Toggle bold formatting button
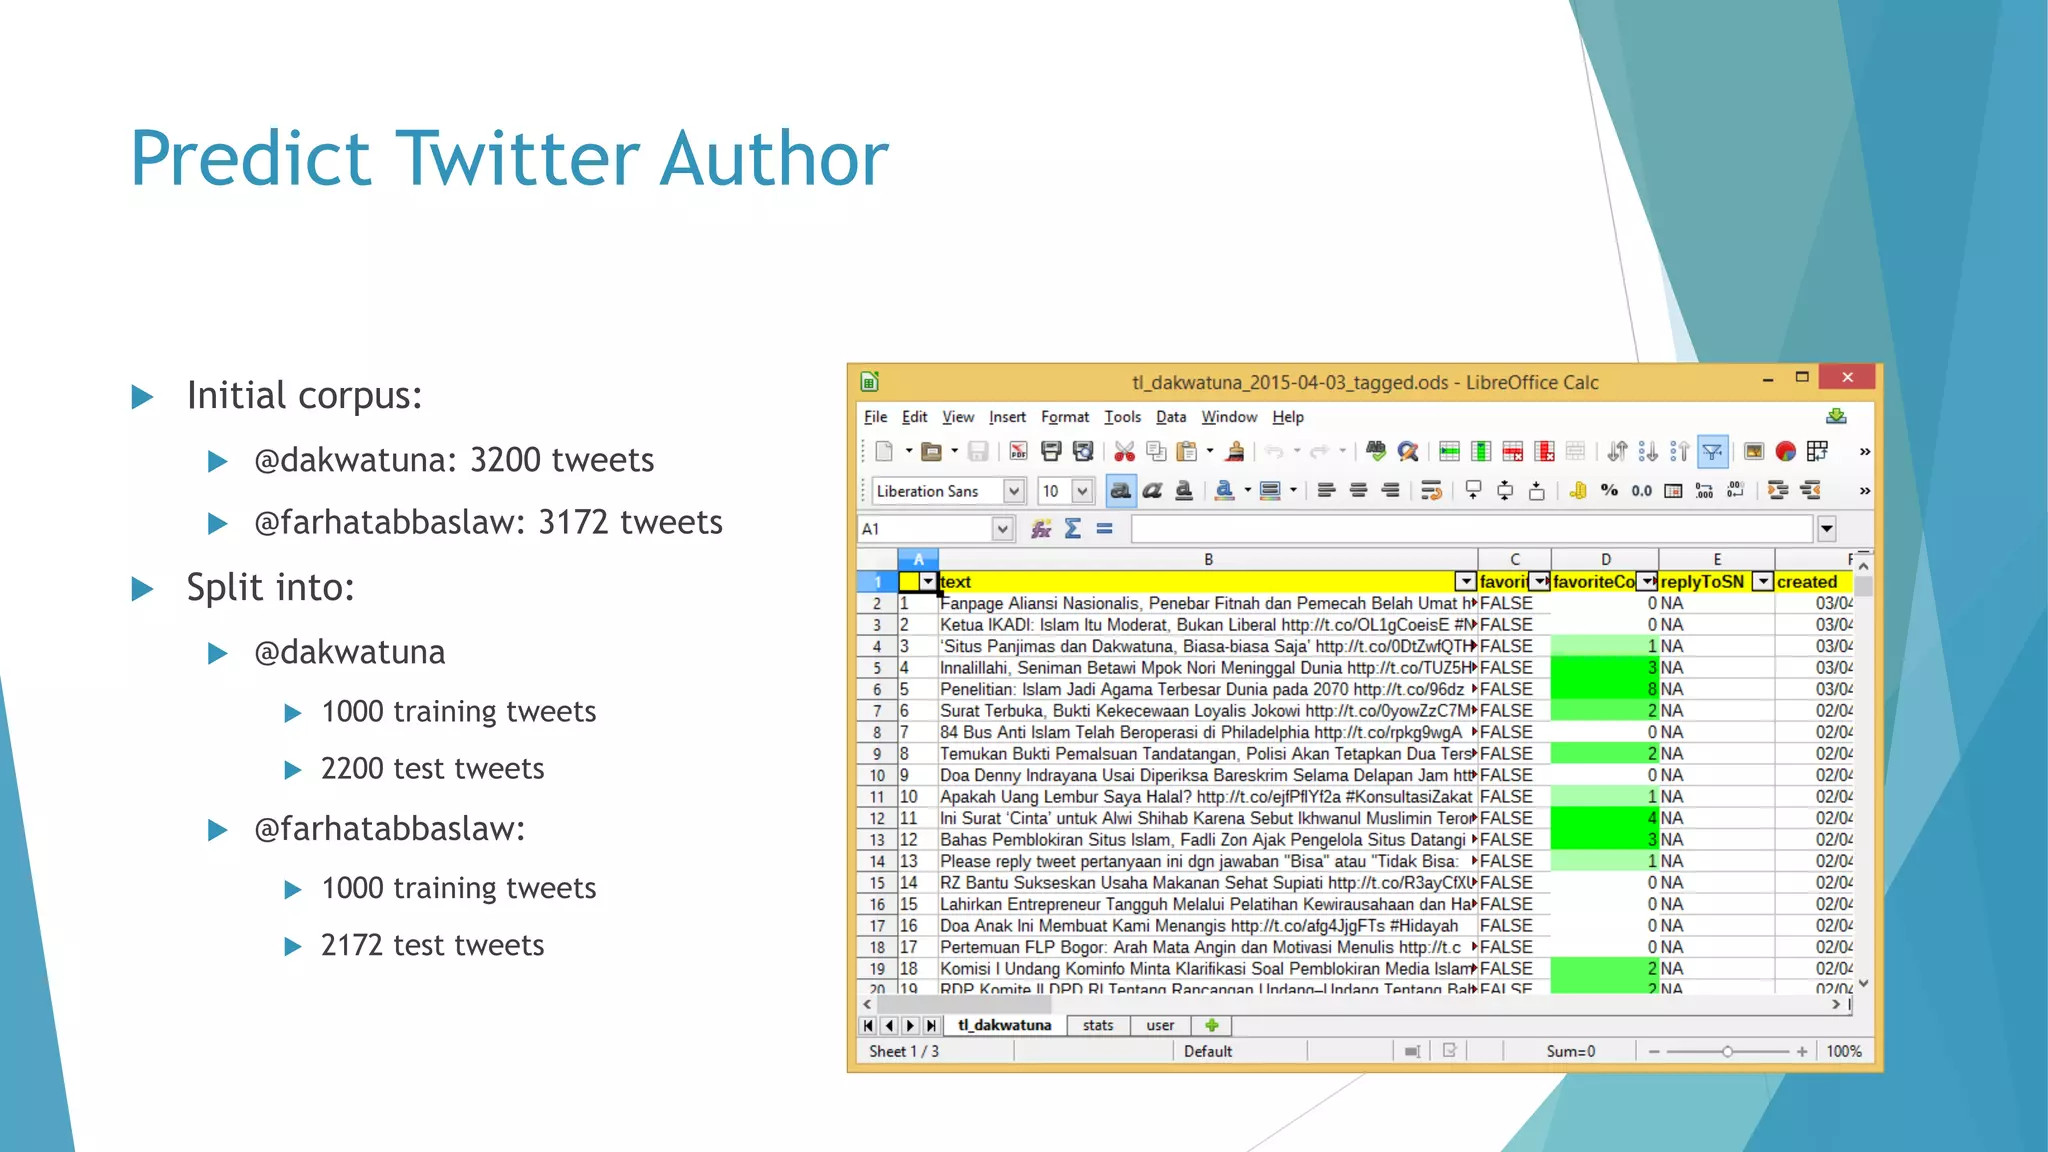2048x1152 pixels. click(1121, 491)
